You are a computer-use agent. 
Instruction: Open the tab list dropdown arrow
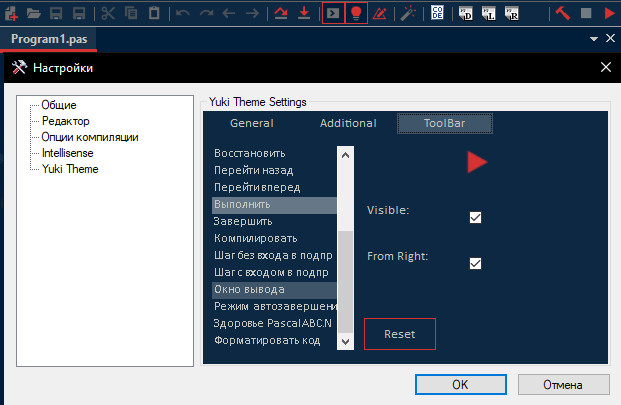pyautogui.click(x=594, y=39)
